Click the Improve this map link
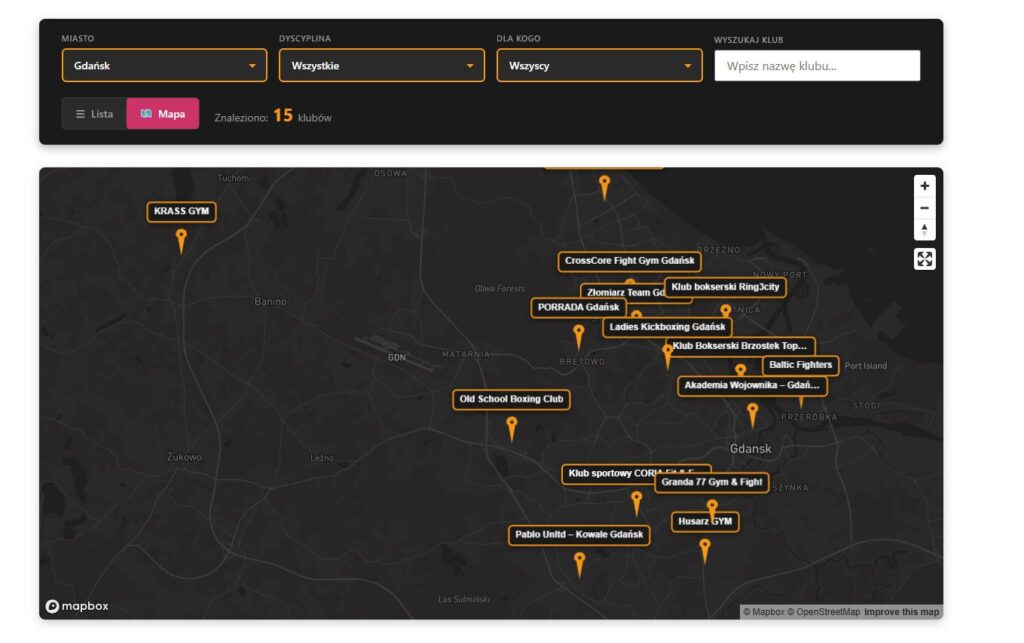This screenshot has width=1024, height=643. point(901,612)
